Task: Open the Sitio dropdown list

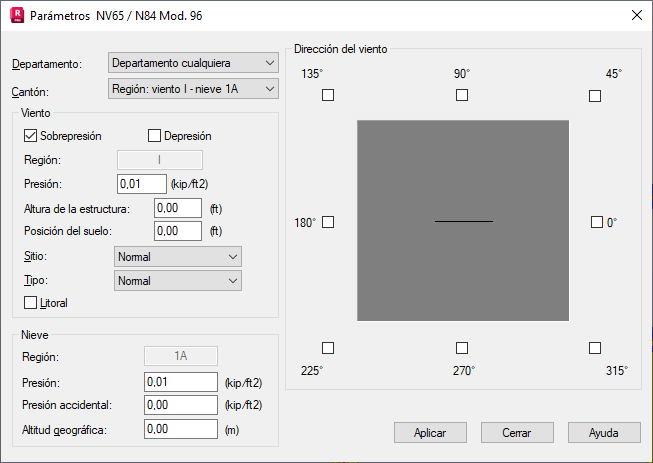Action: (178, 256)
